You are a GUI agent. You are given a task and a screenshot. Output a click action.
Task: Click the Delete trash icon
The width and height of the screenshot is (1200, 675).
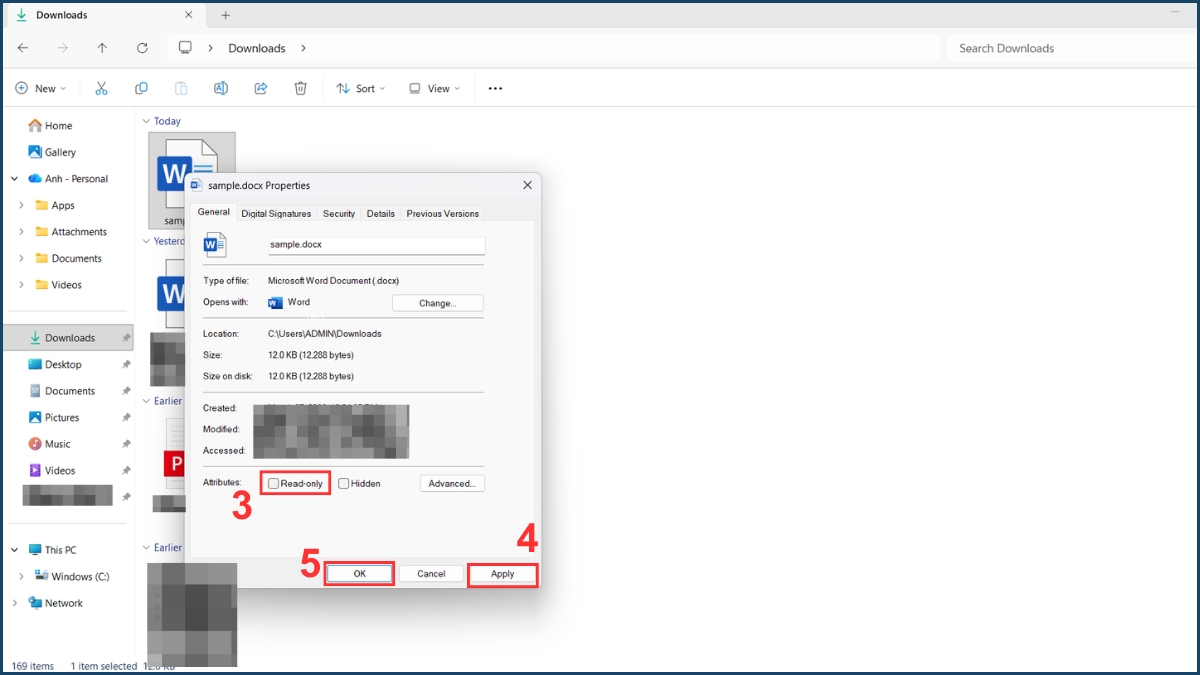pos(300,88)
